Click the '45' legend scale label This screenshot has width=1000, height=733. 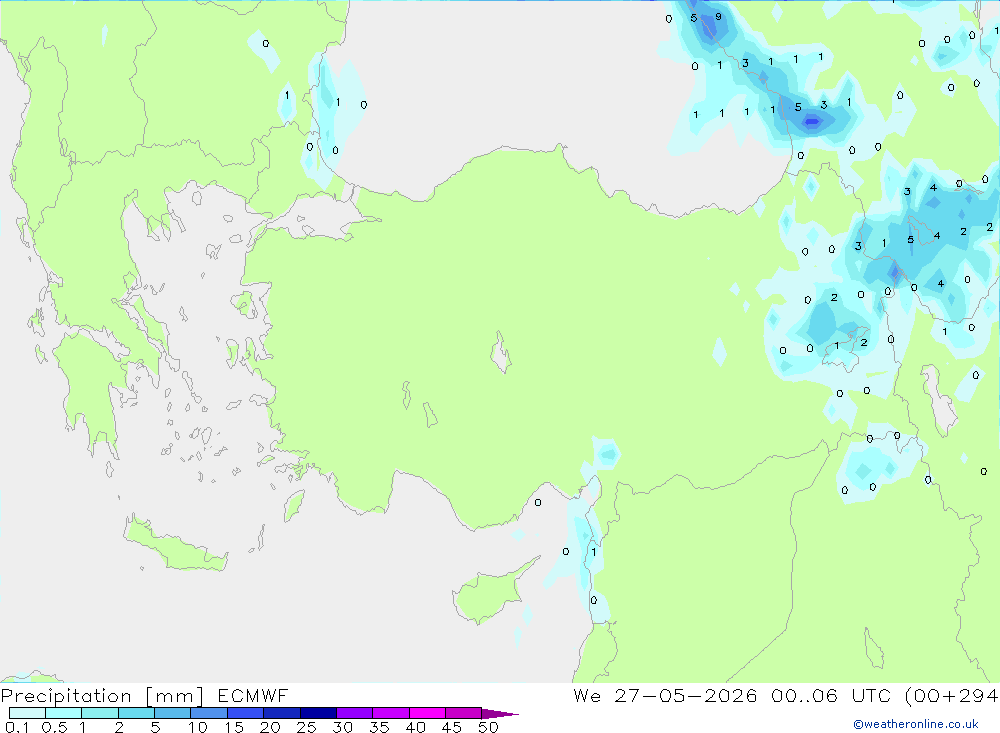[452, 727]
